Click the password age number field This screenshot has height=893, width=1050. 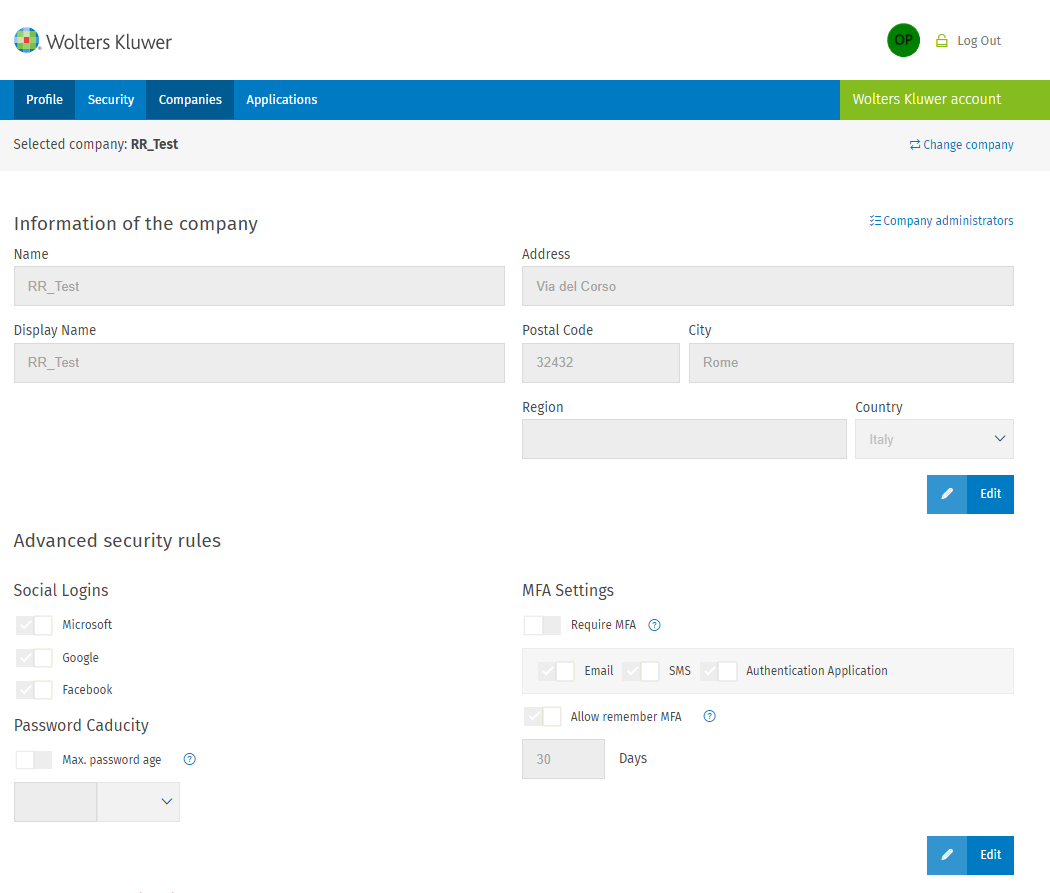click(56, 802)
